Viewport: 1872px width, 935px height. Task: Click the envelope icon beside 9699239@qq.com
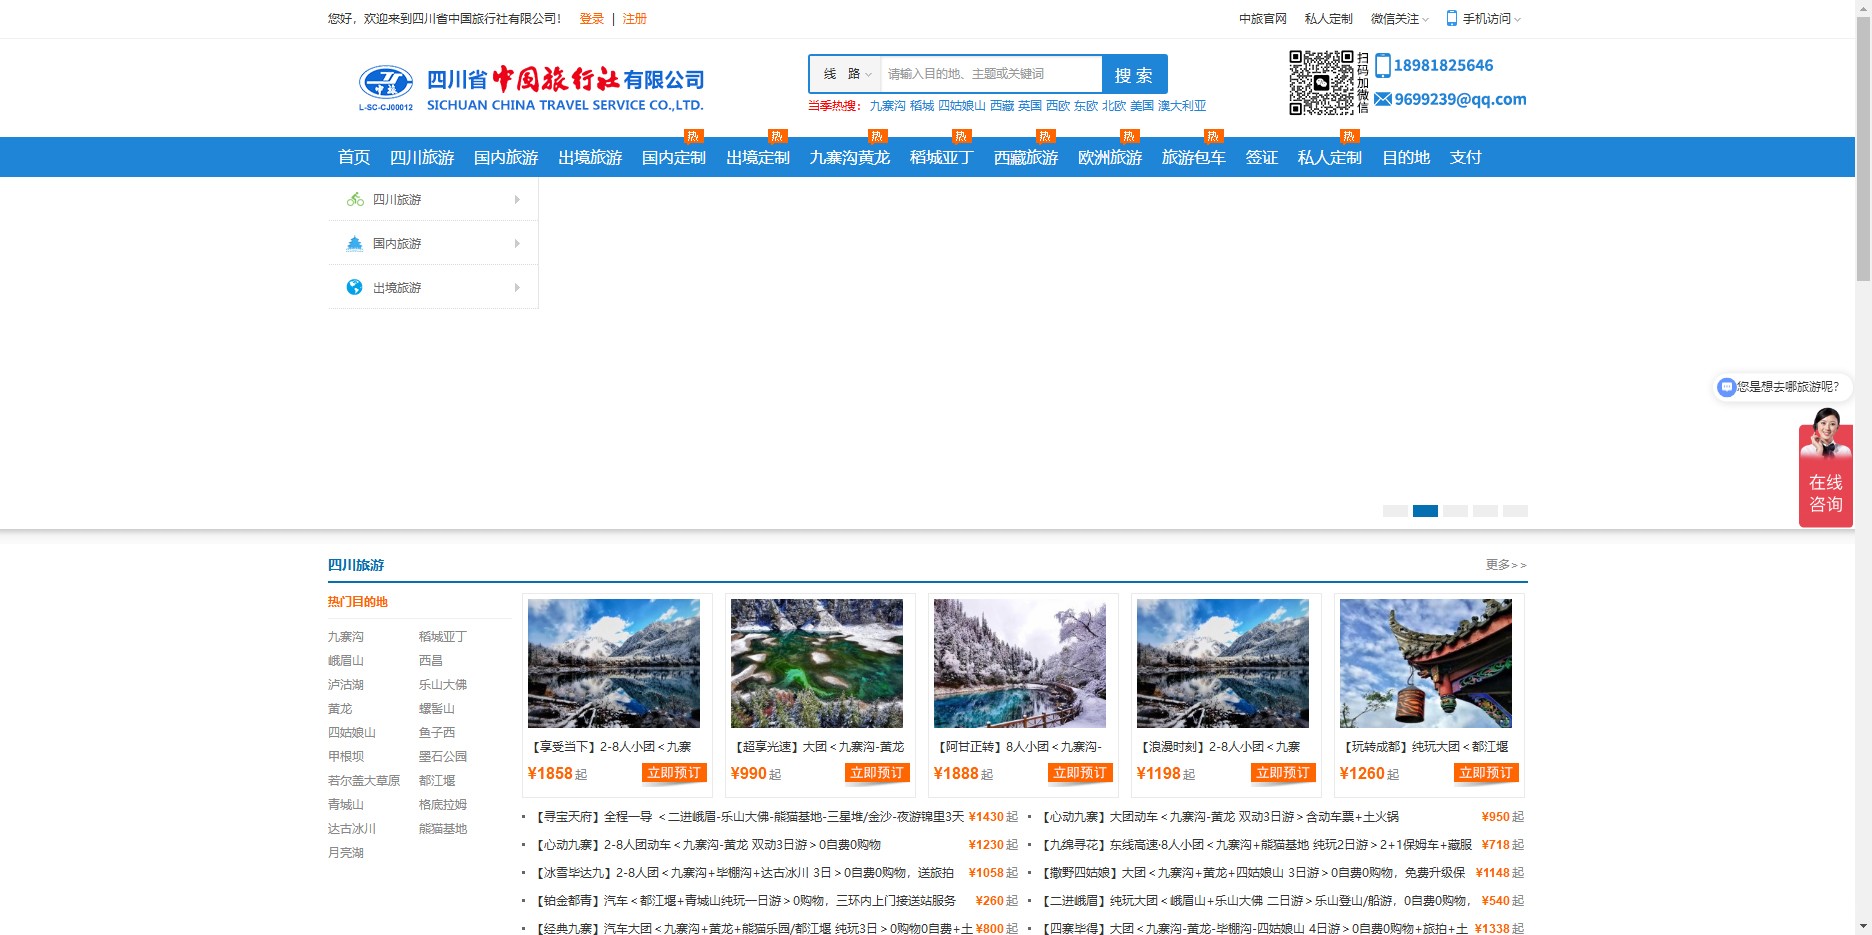(1383, 99)
